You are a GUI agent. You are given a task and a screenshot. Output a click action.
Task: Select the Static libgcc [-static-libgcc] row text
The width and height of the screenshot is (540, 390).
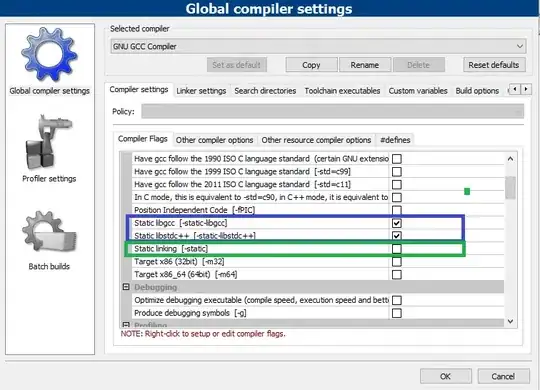point(181,223)
